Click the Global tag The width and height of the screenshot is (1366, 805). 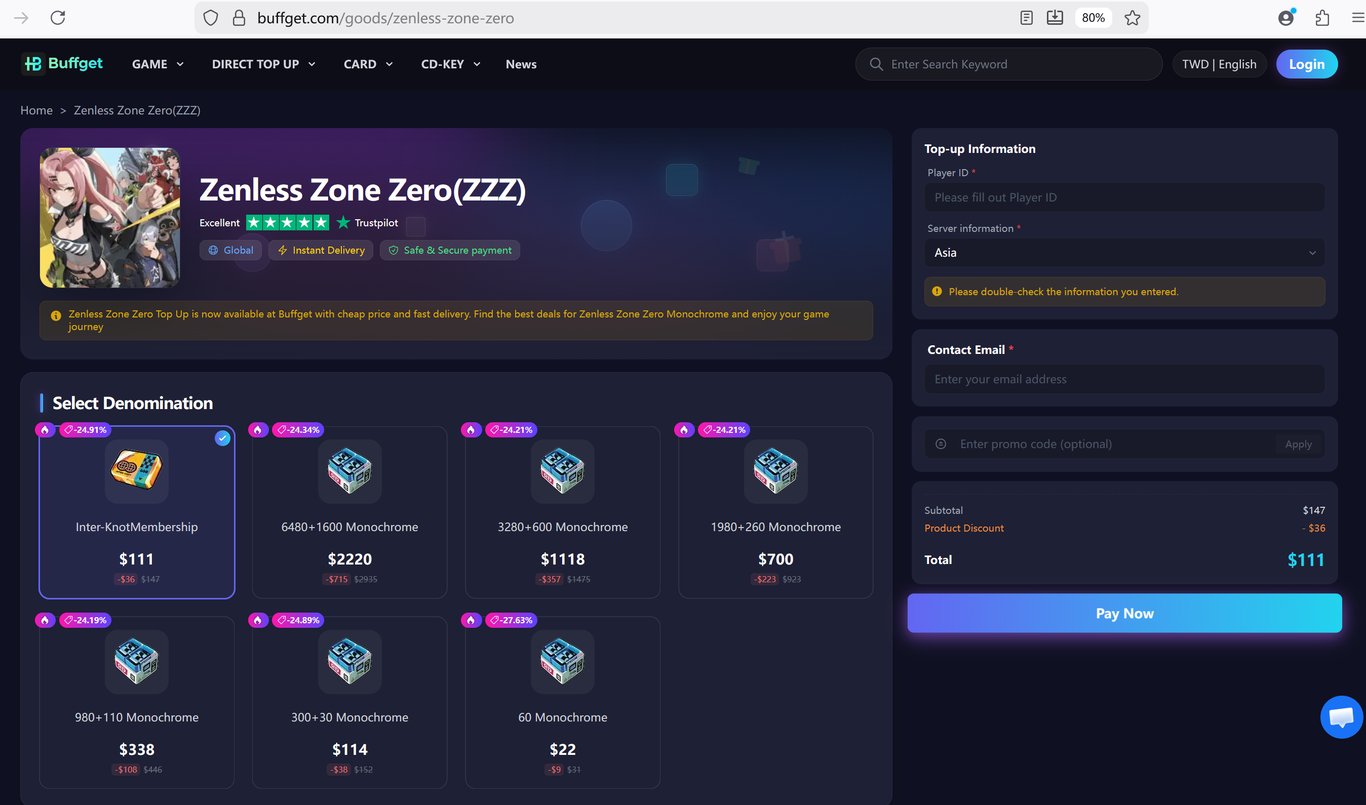coord(231,250)
